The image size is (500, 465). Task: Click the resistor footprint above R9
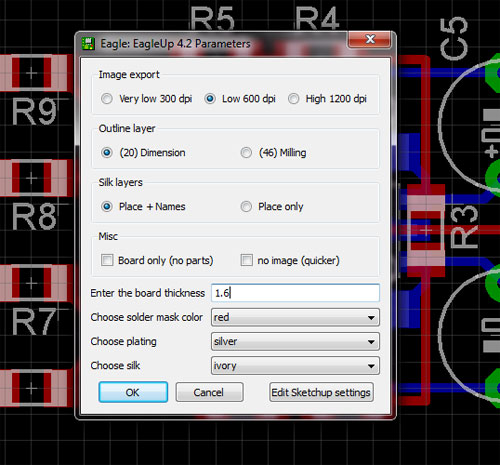pyautogui.click(x=35, y=73)
